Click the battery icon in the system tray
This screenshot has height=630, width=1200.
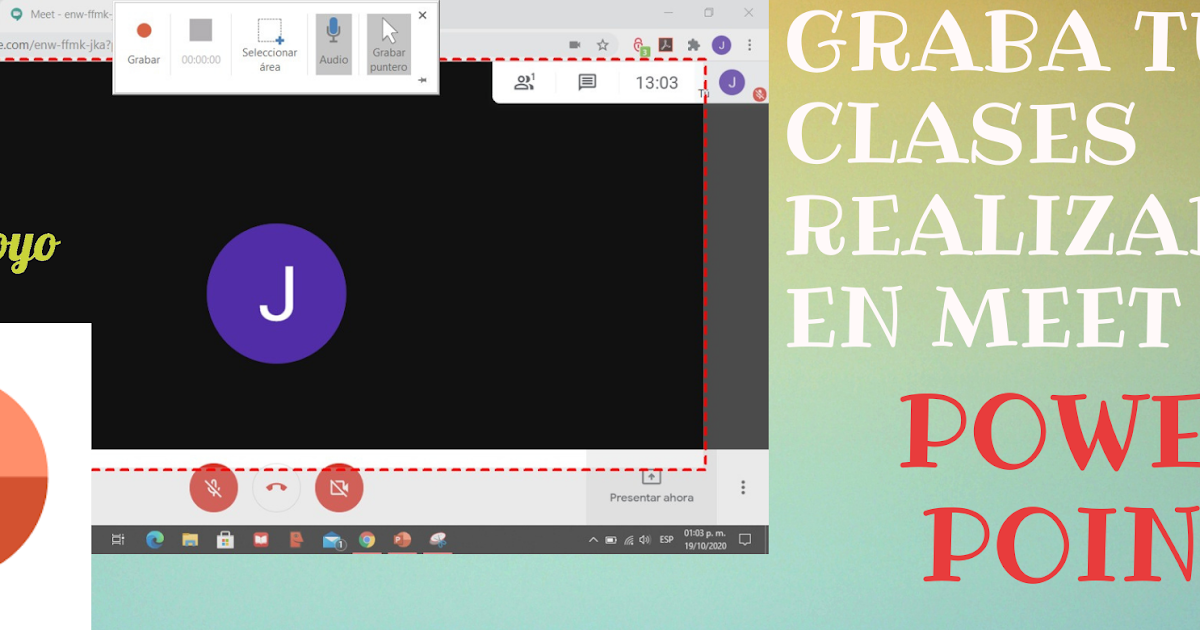612,540
